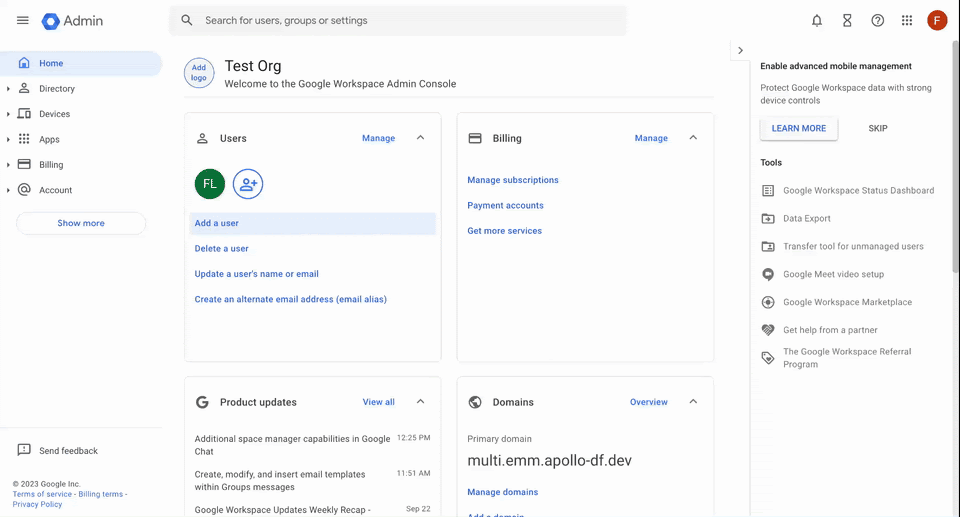Open the main hamburger menu
The width and height of the screenshot is (960, 517).
23,20
